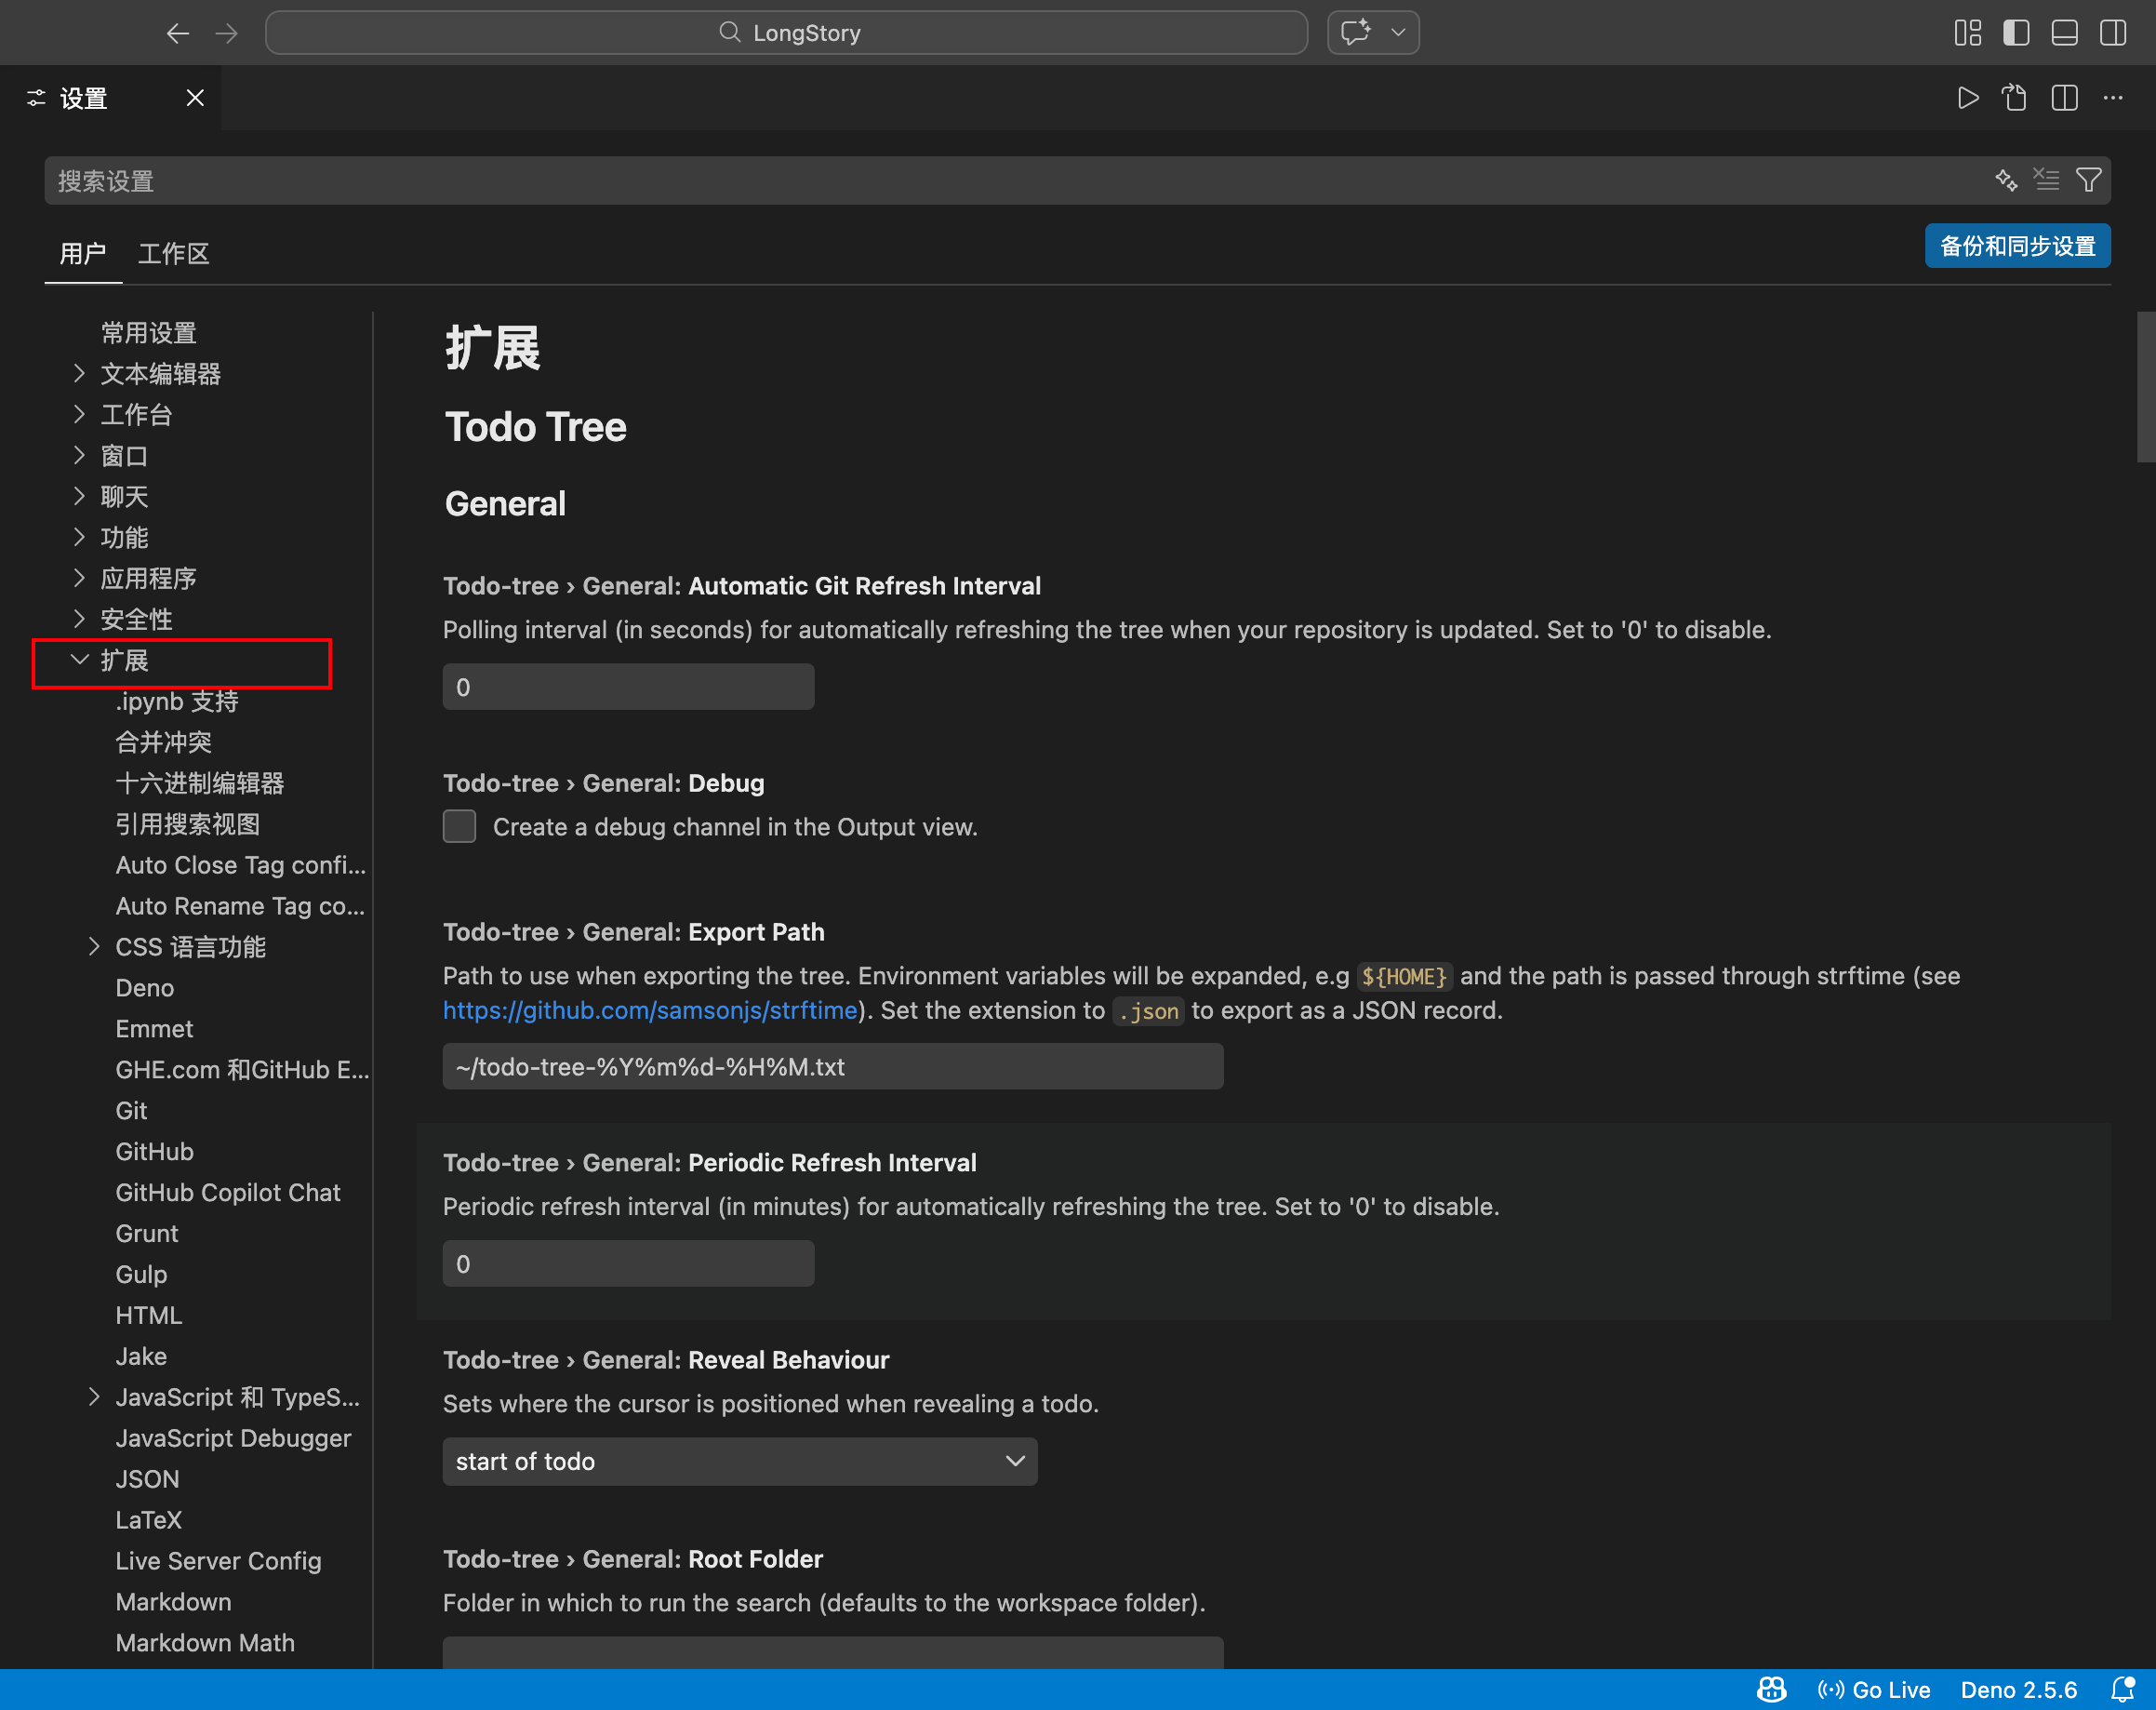Open Emmet settings in the tree

(x=154, y=1029)
